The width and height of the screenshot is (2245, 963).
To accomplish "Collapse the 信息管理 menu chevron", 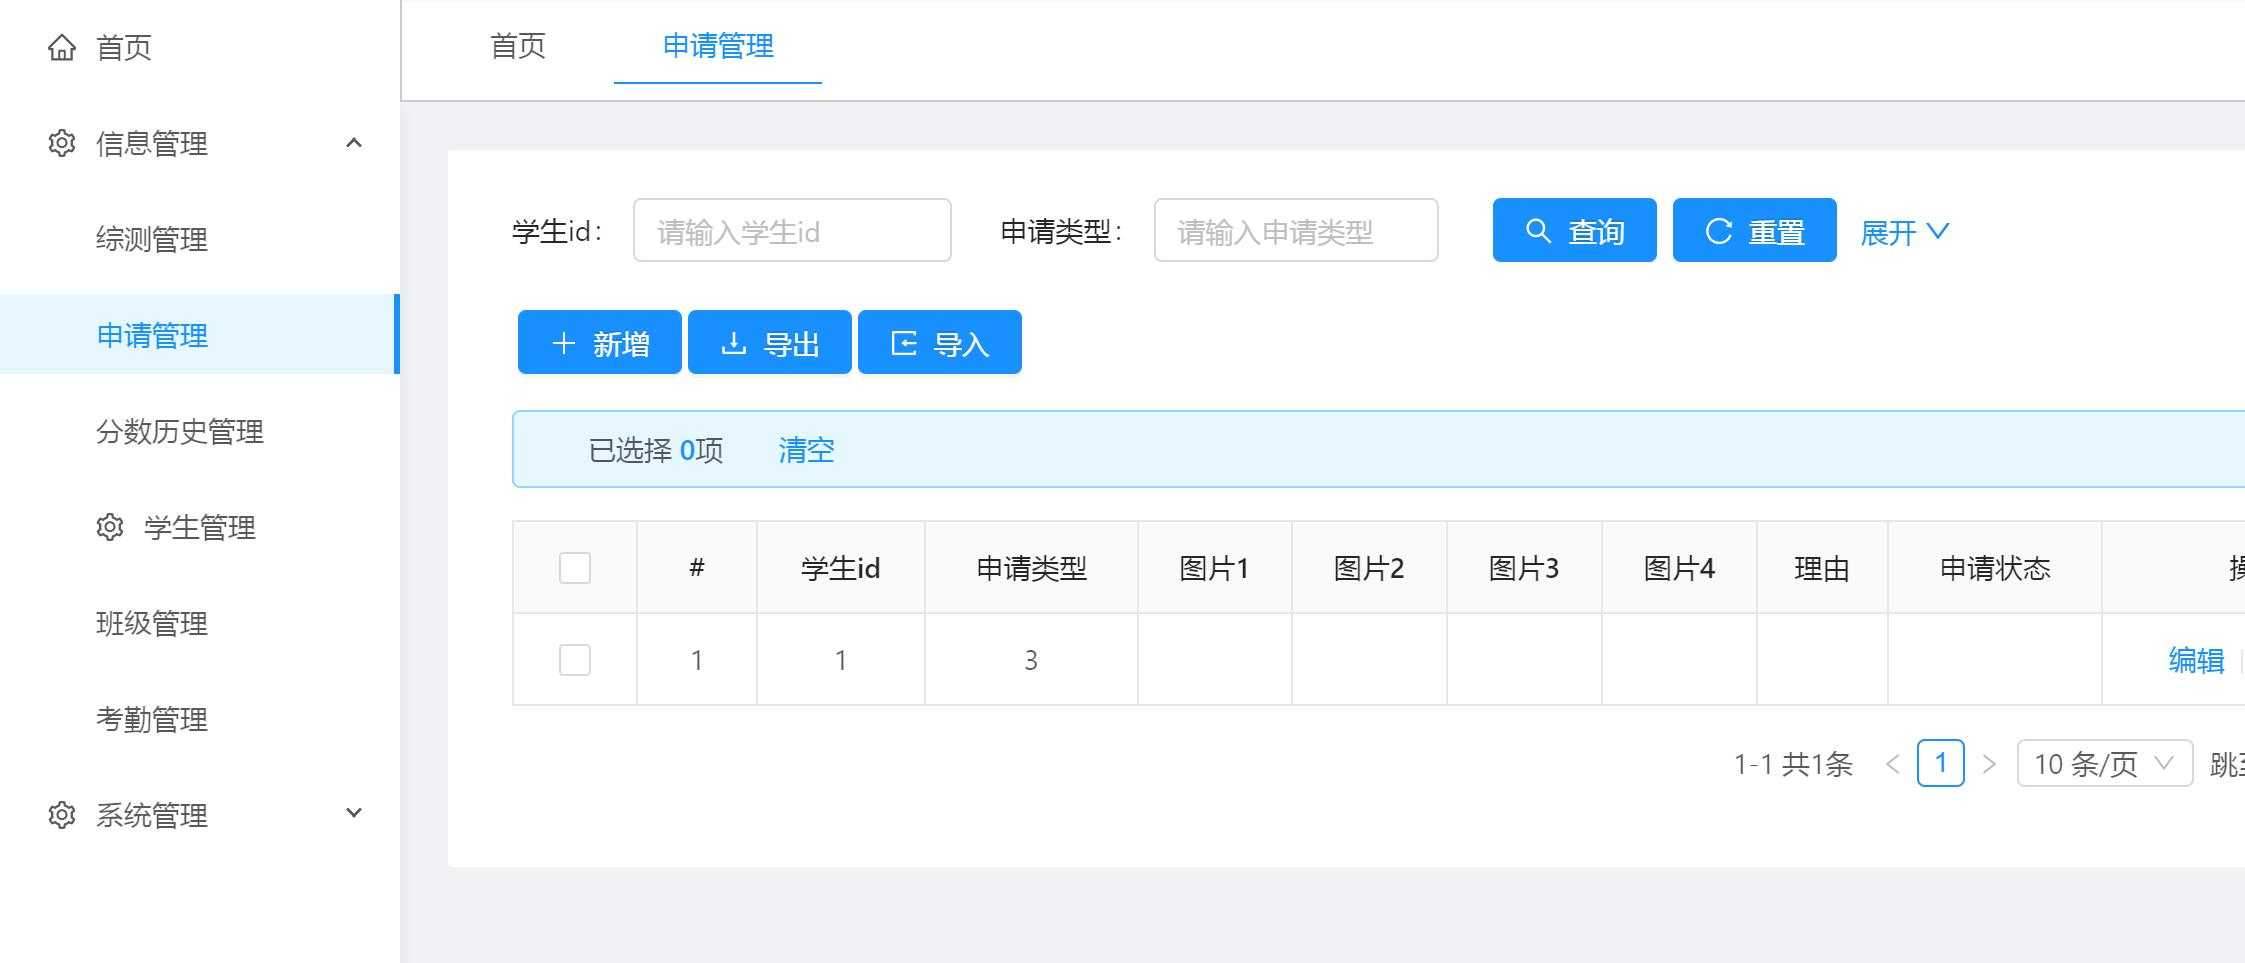I will coord(353,143).
